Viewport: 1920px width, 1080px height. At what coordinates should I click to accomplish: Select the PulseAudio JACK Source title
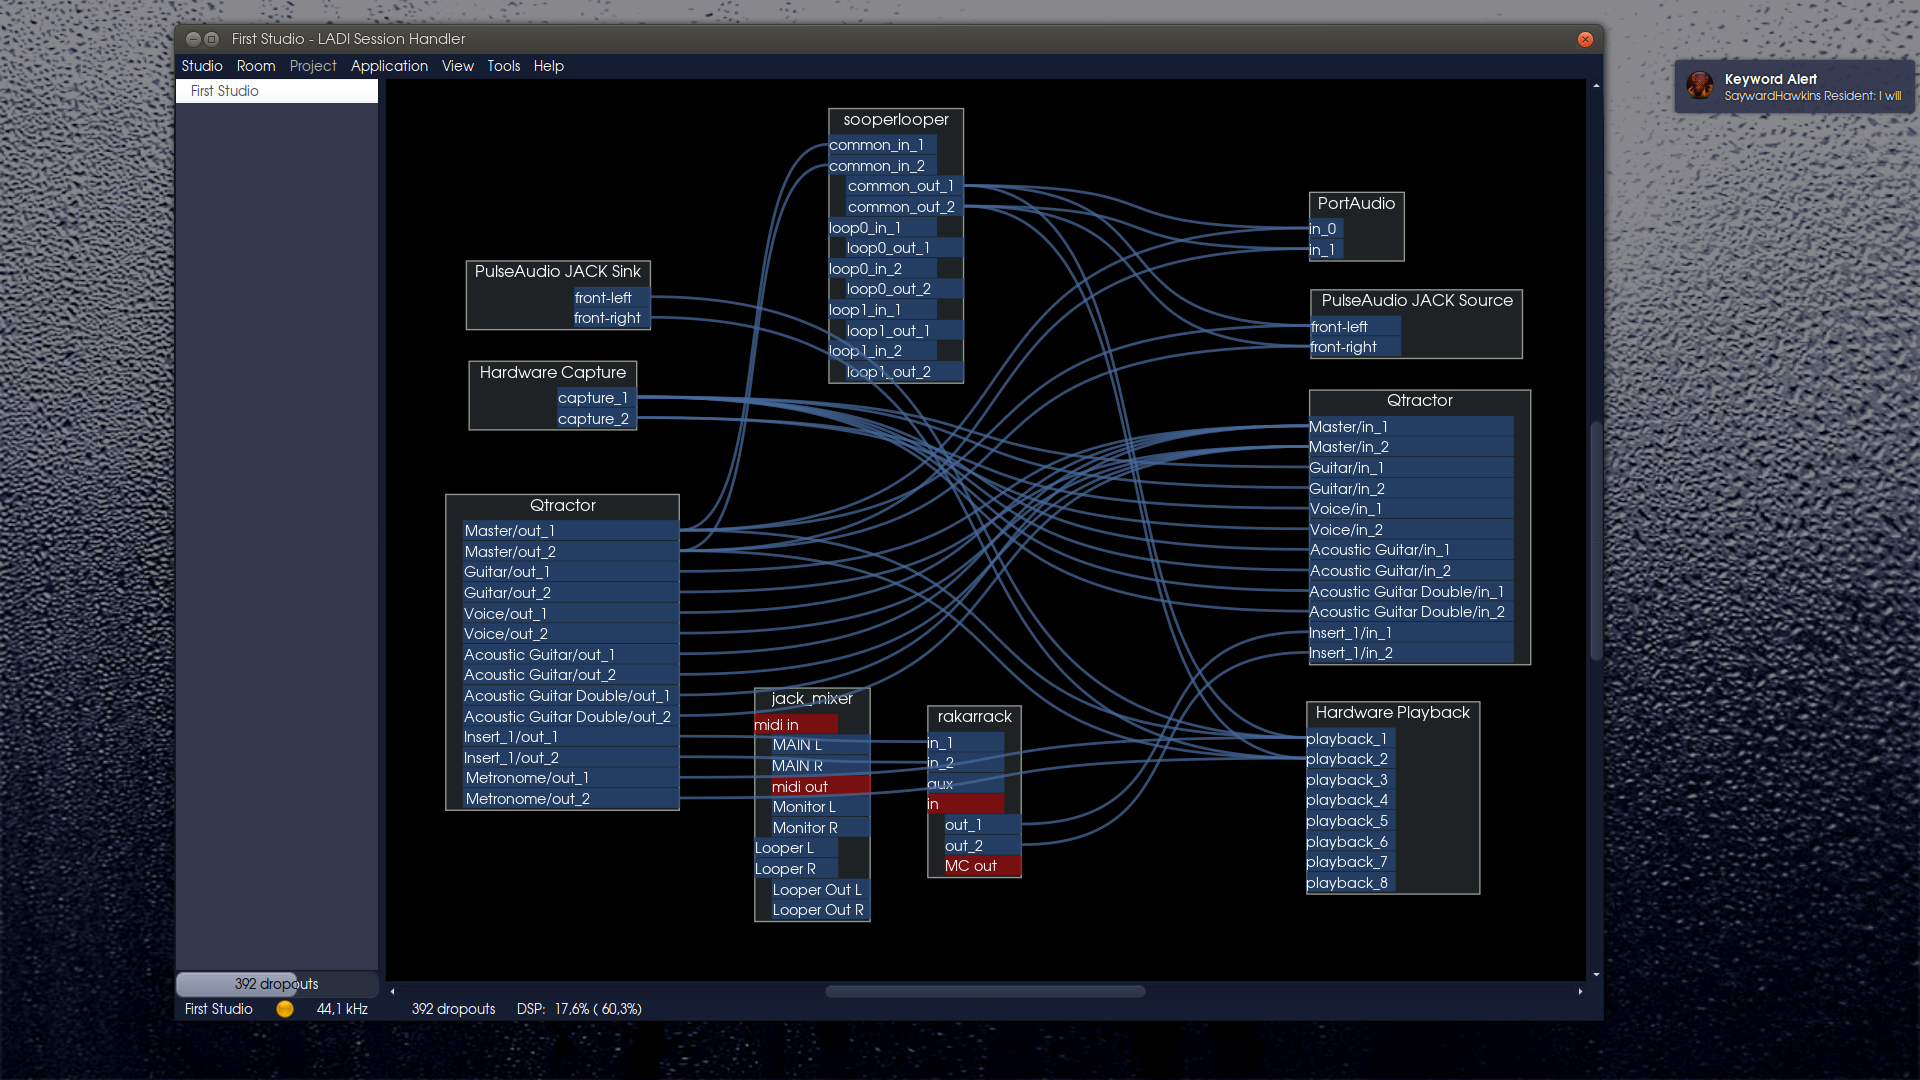(x=1417, y=301)
